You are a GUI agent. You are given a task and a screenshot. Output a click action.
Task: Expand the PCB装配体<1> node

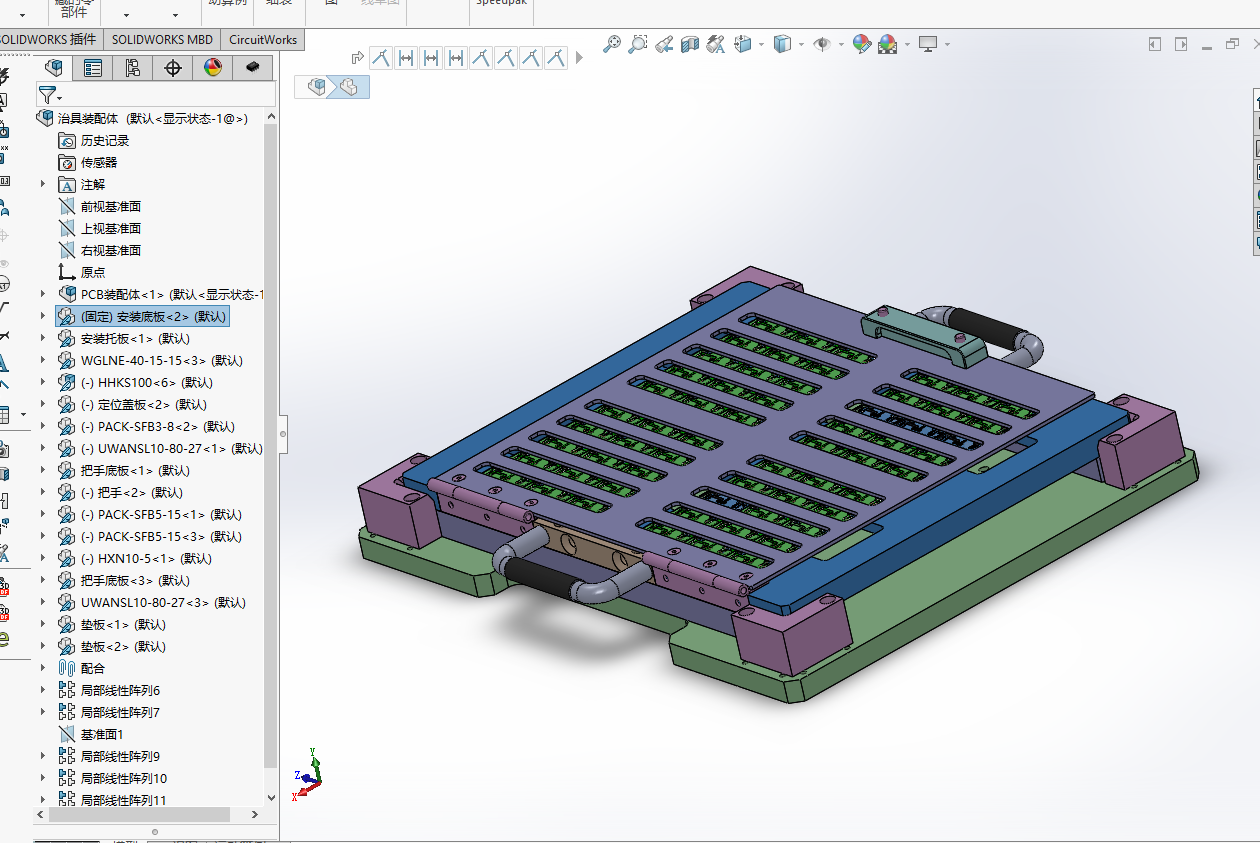click(43, 294)
